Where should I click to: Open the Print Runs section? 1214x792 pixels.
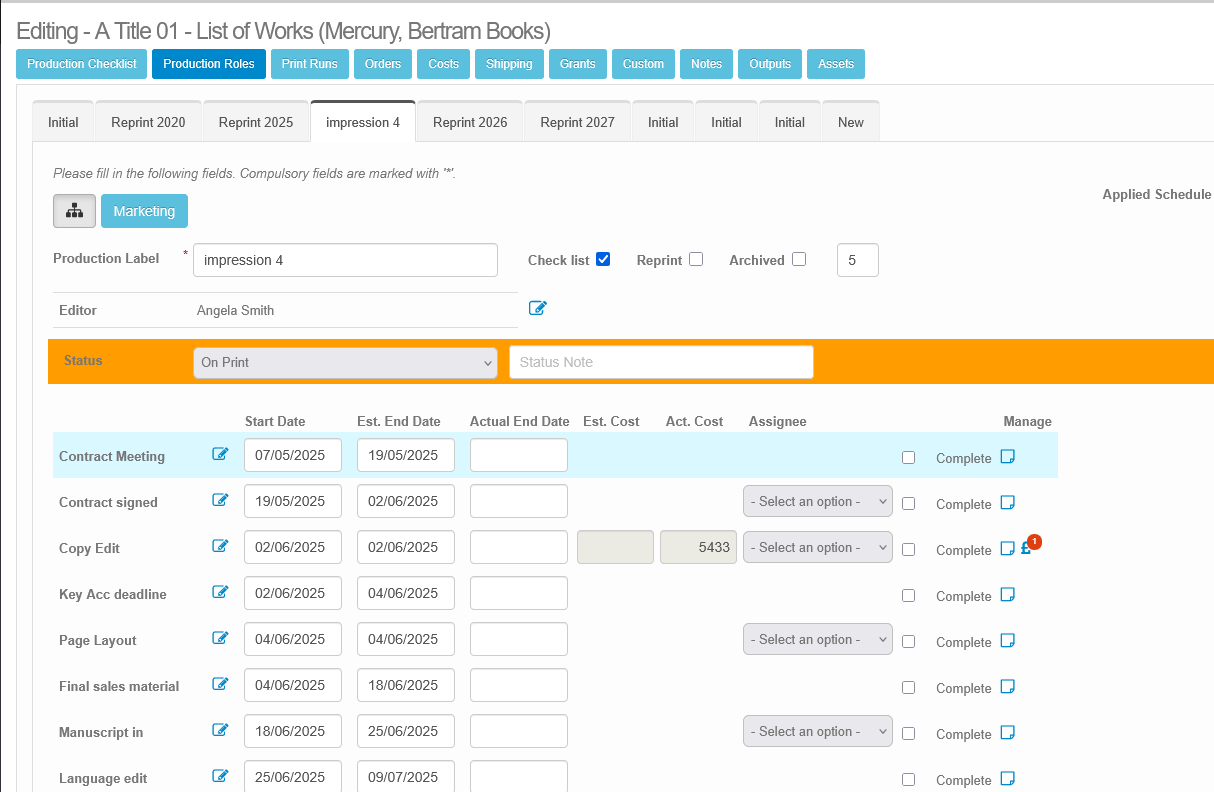(310, 64)
